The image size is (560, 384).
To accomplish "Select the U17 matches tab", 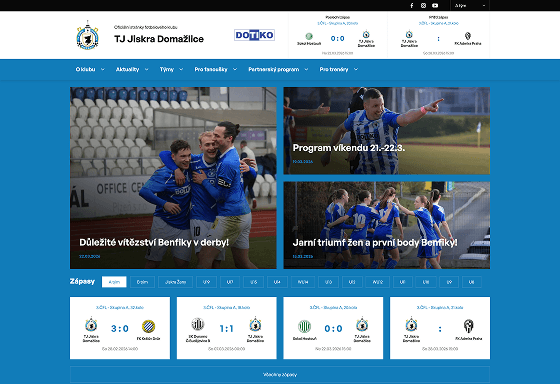I will pos(230,282).
